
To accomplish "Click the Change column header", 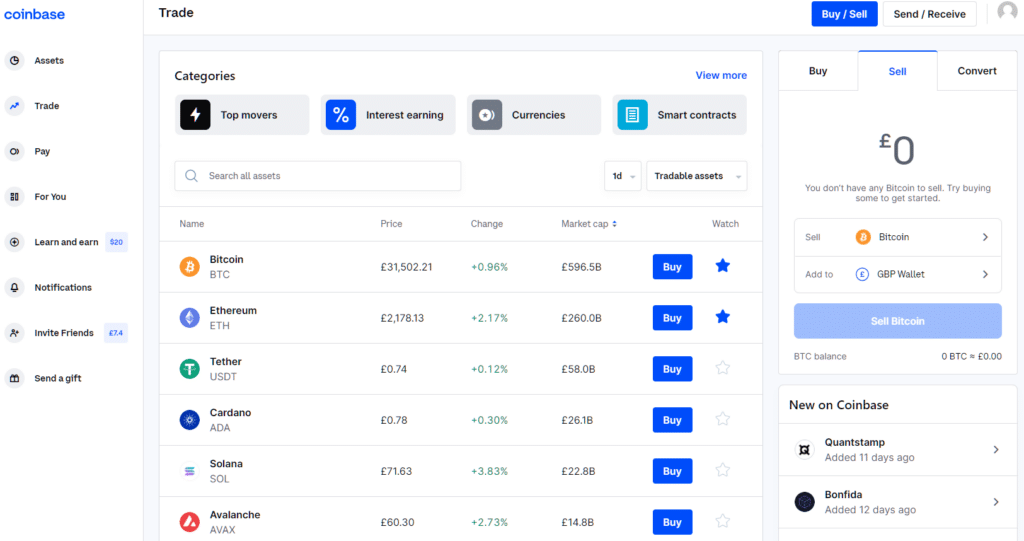I will click(487, 223).
